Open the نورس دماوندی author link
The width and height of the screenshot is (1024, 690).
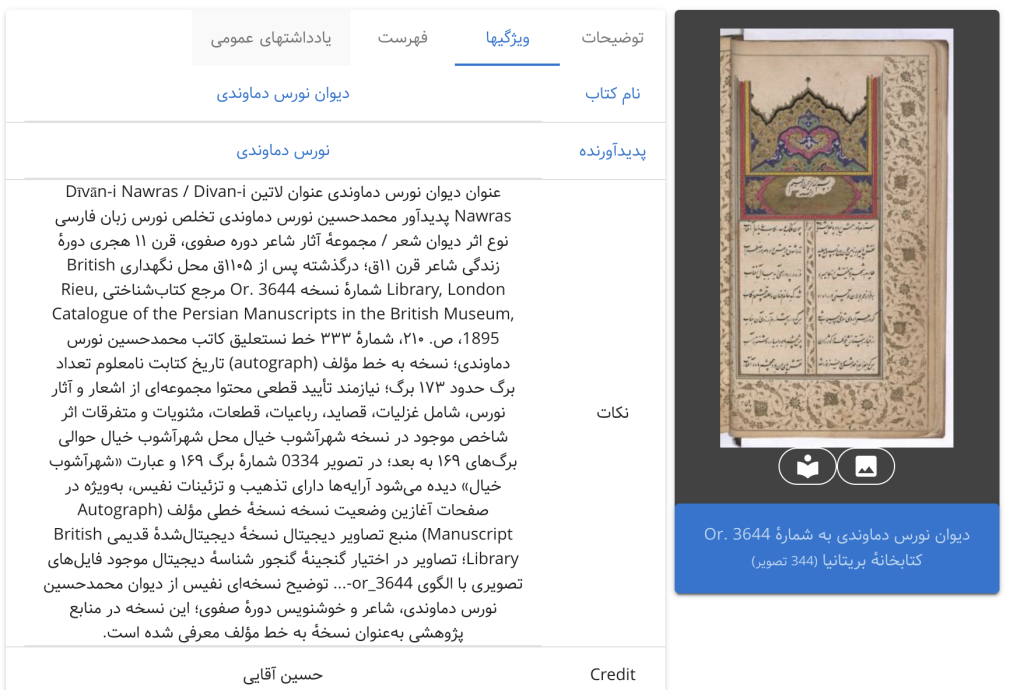[283, 151]
